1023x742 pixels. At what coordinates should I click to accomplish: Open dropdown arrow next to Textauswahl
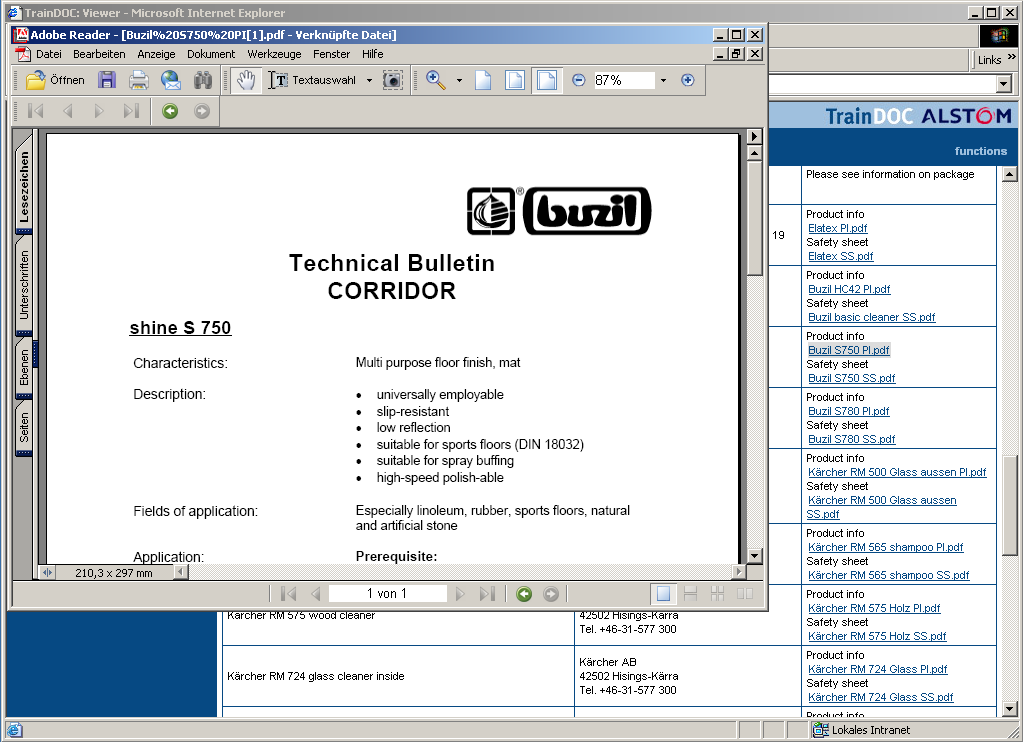coord(369,80)
